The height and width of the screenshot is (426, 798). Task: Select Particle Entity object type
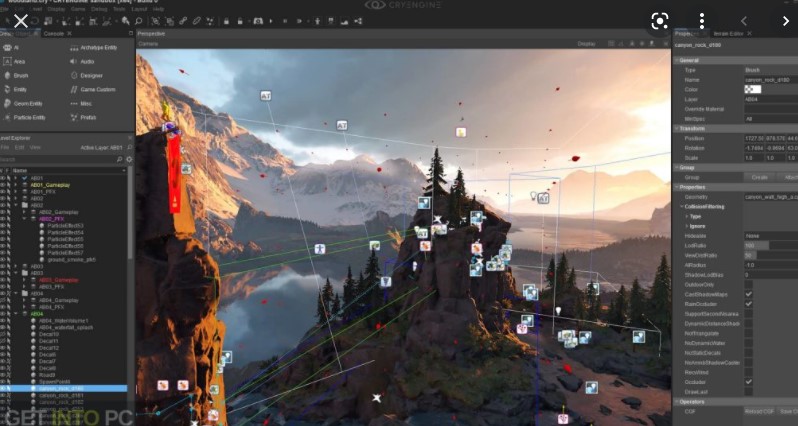pyautogui.click(x=24, y=117)
